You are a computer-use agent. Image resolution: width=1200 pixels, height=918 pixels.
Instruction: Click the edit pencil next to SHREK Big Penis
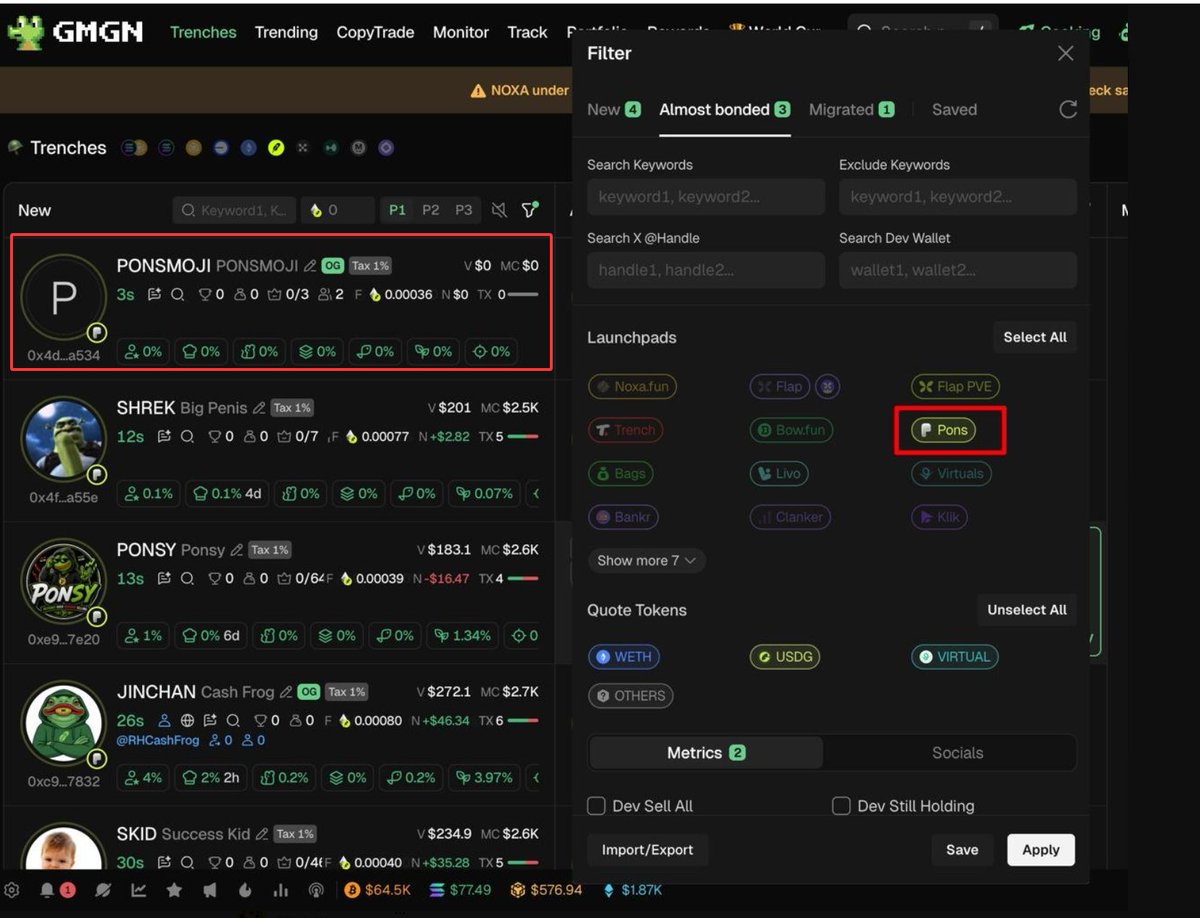(259, 408)
